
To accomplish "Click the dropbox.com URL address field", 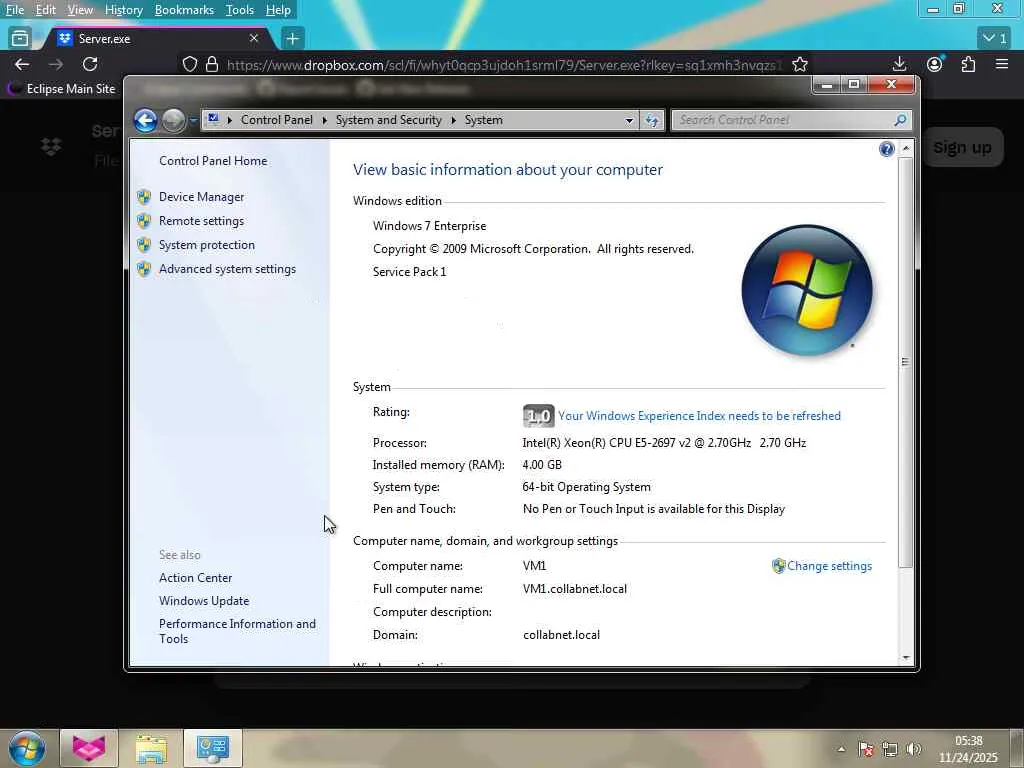I will pyautogui.click(x=504, y=65).
